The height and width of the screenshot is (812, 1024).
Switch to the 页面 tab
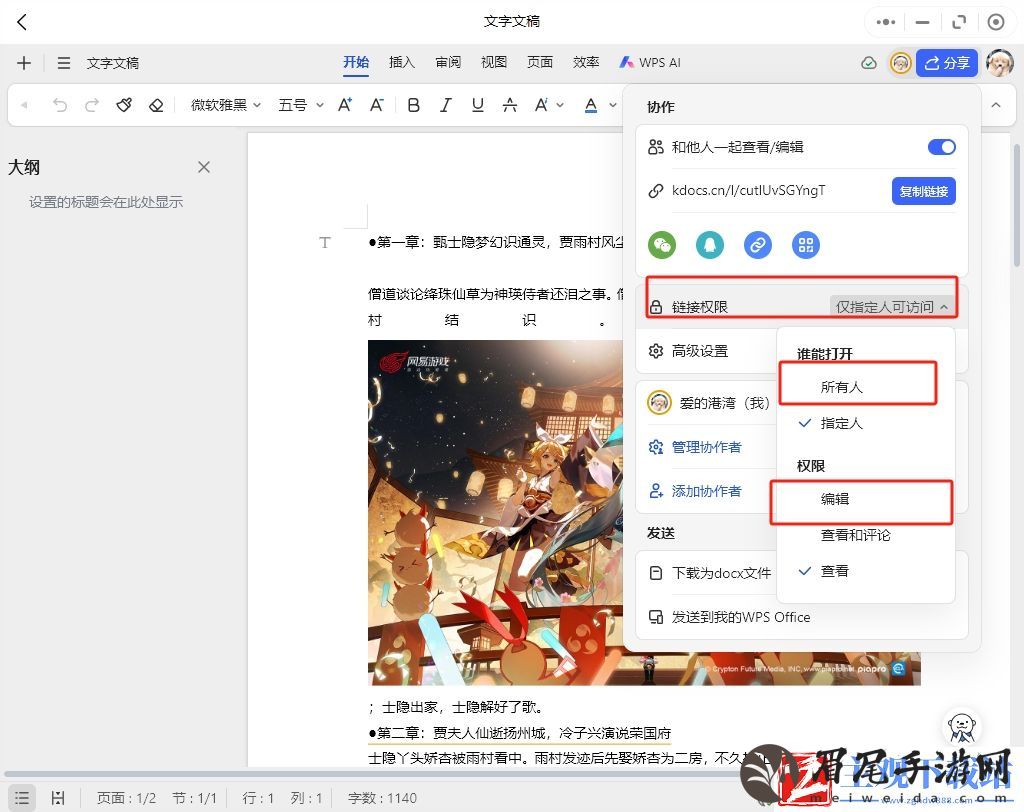[x=540, y=63]
